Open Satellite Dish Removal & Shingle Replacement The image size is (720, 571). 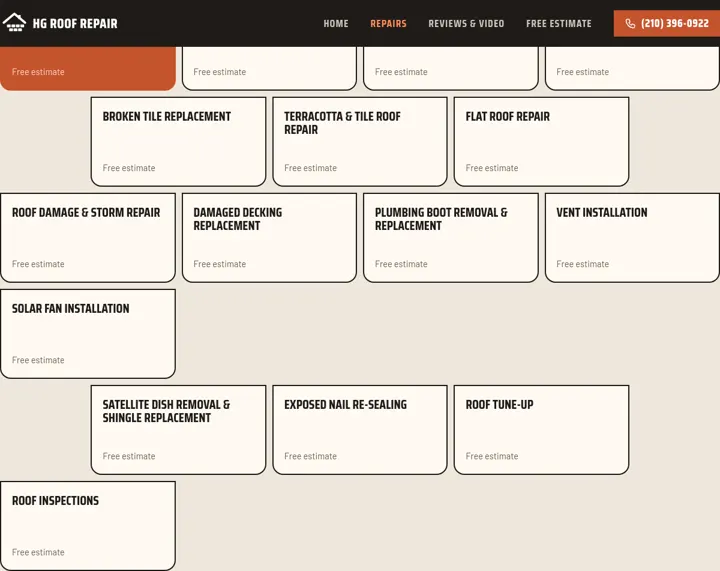pos(178,430)
